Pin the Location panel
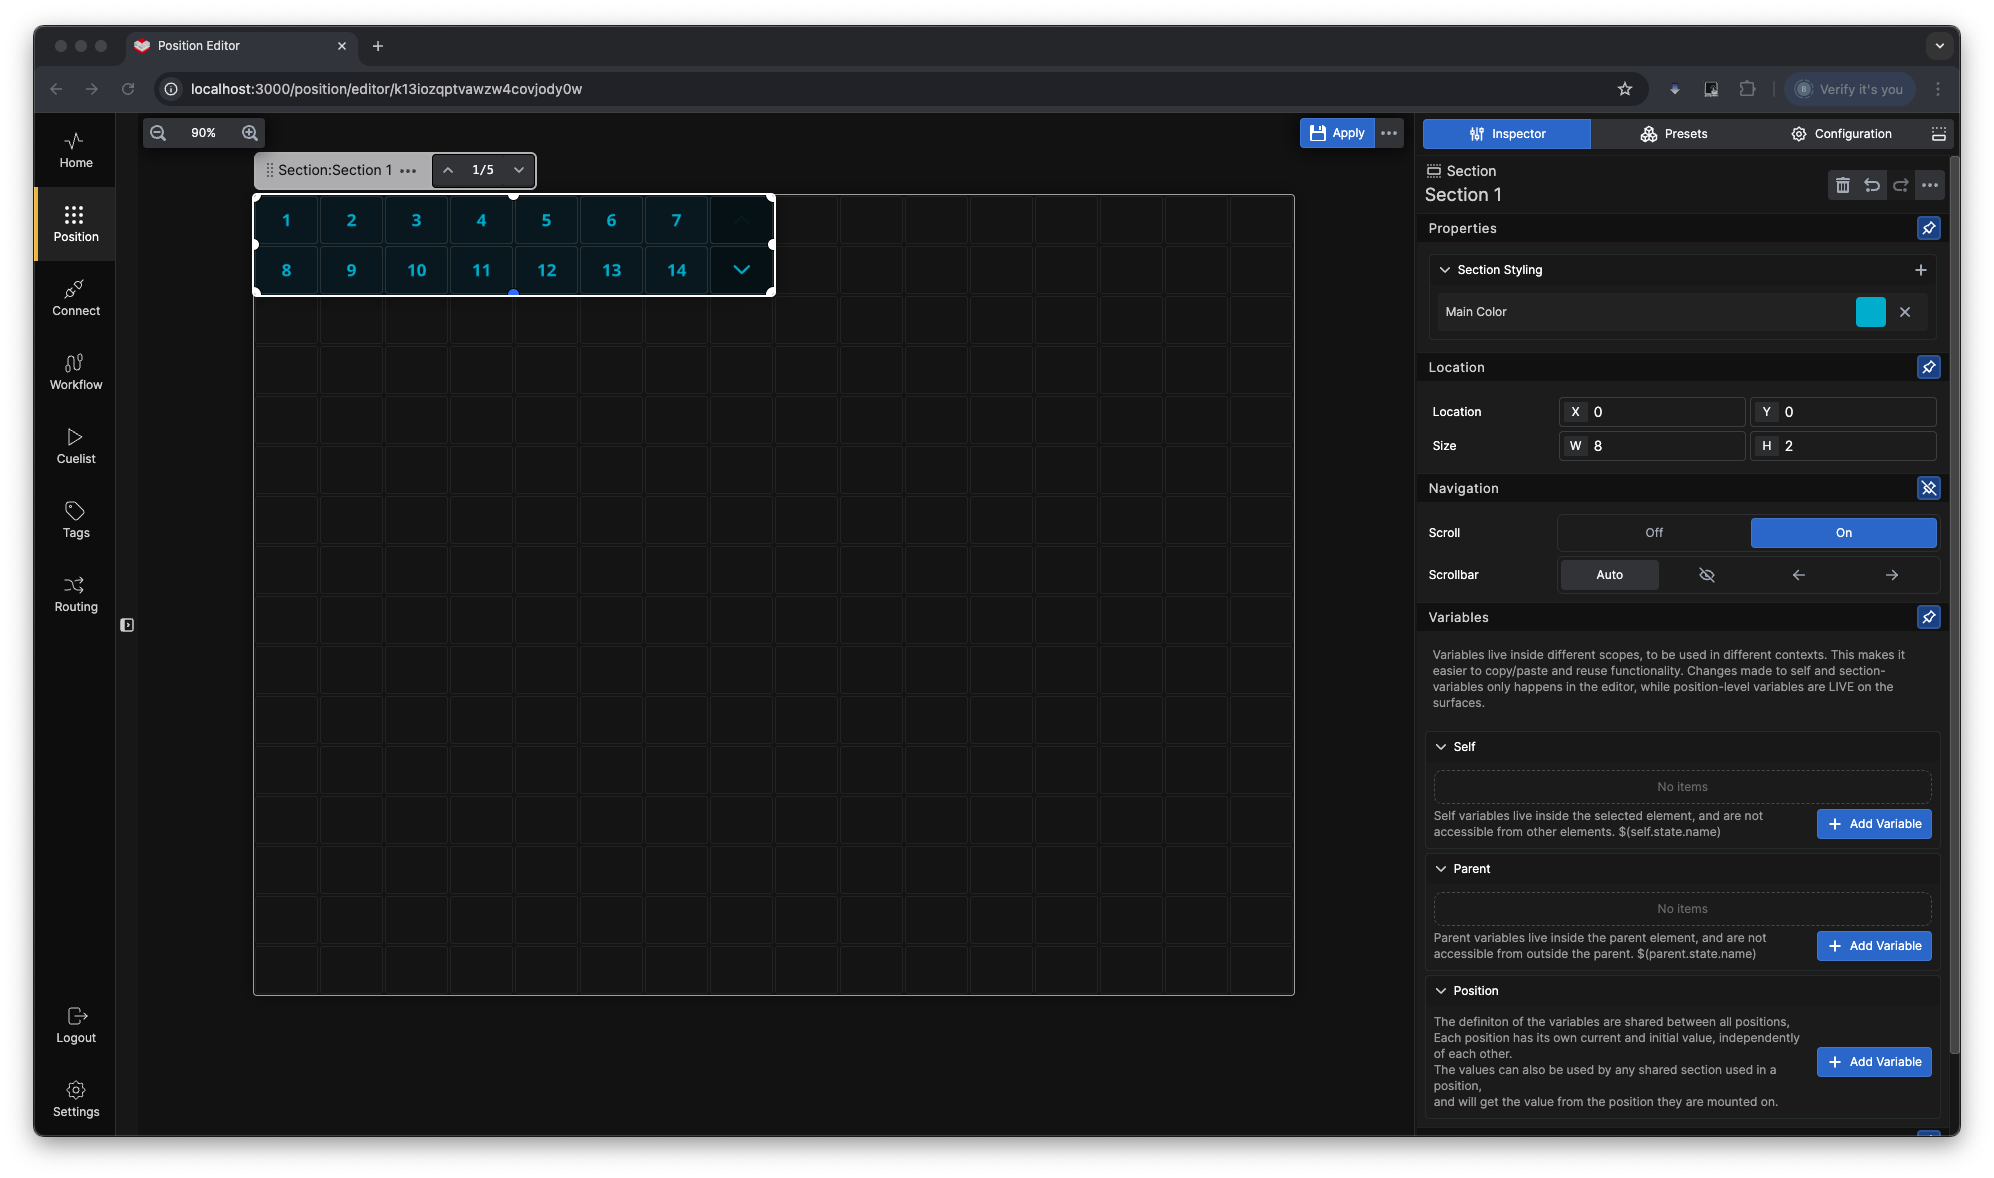 point(1928,367)
